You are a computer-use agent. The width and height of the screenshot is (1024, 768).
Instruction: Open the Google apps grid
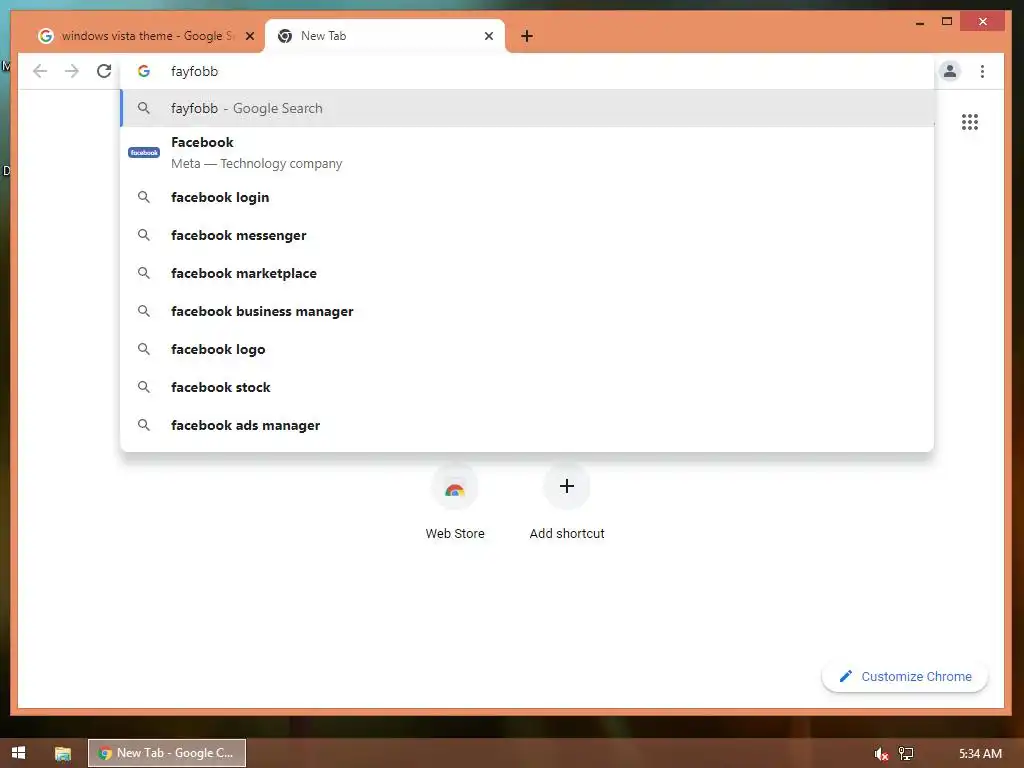970,122
